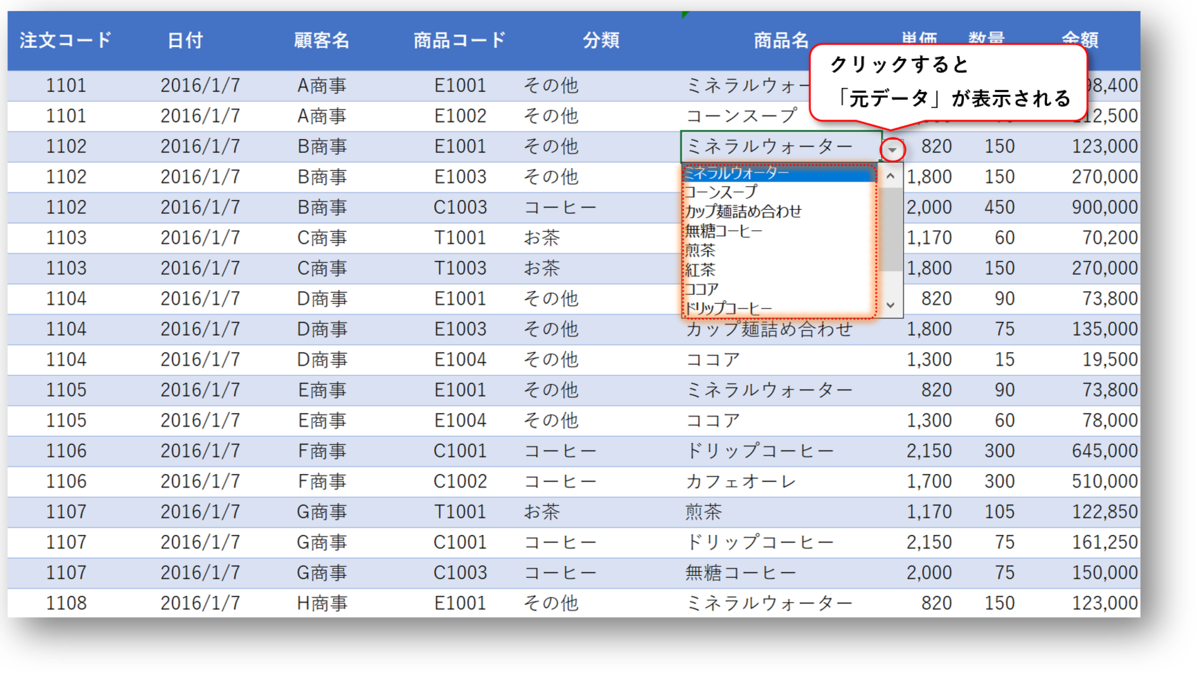Image resolution: width=1200 pixels, height=697 pixels.
Task: Click the red-circled dropdown button
Action: click(x=890, y=147)
